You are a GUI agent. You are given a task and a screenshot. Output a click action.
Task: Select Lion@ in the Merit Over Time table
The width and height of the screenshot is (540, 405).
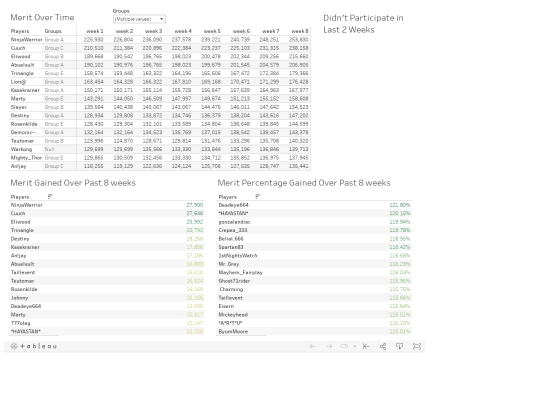click(x=18, y=82)
